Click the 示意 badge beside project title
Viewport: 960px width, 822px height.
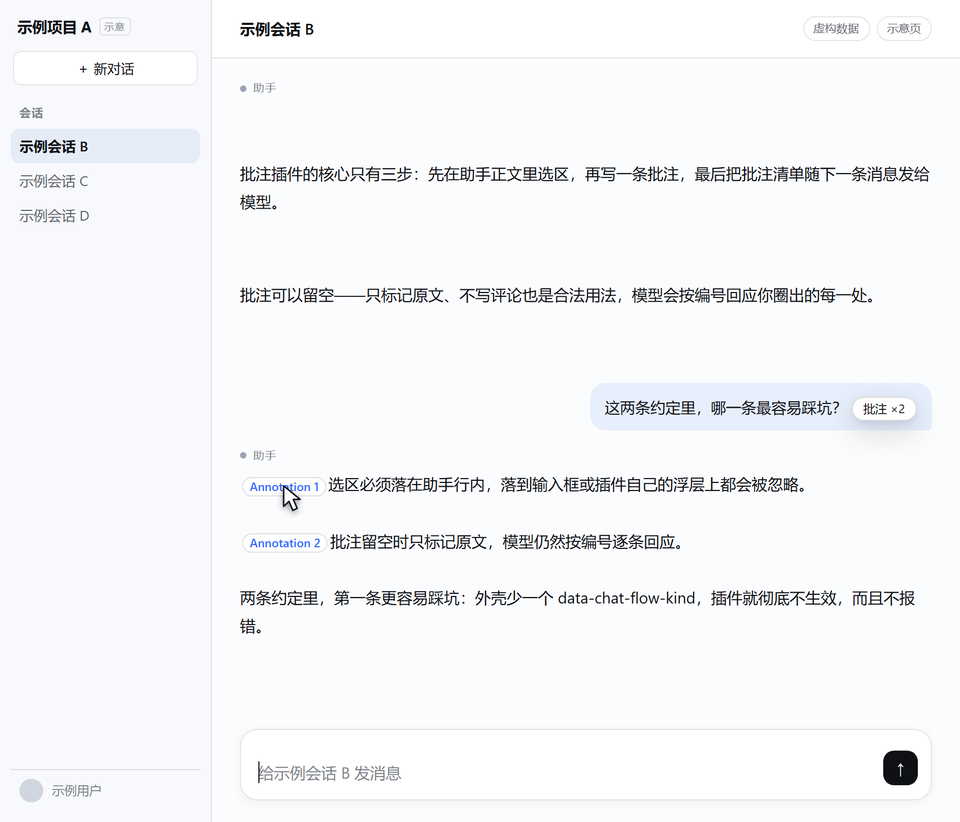[114, 27]
